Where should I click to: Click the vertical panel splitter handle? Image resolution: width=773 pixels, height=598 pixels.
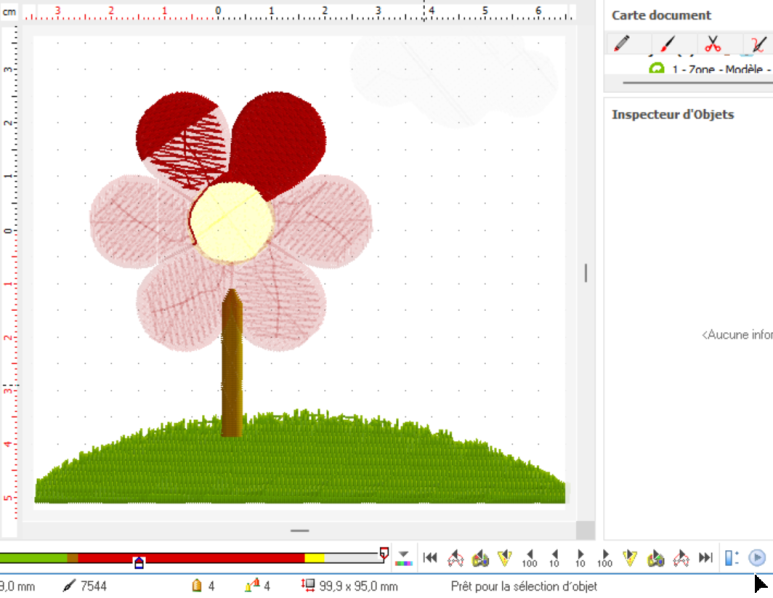point(586,273)
